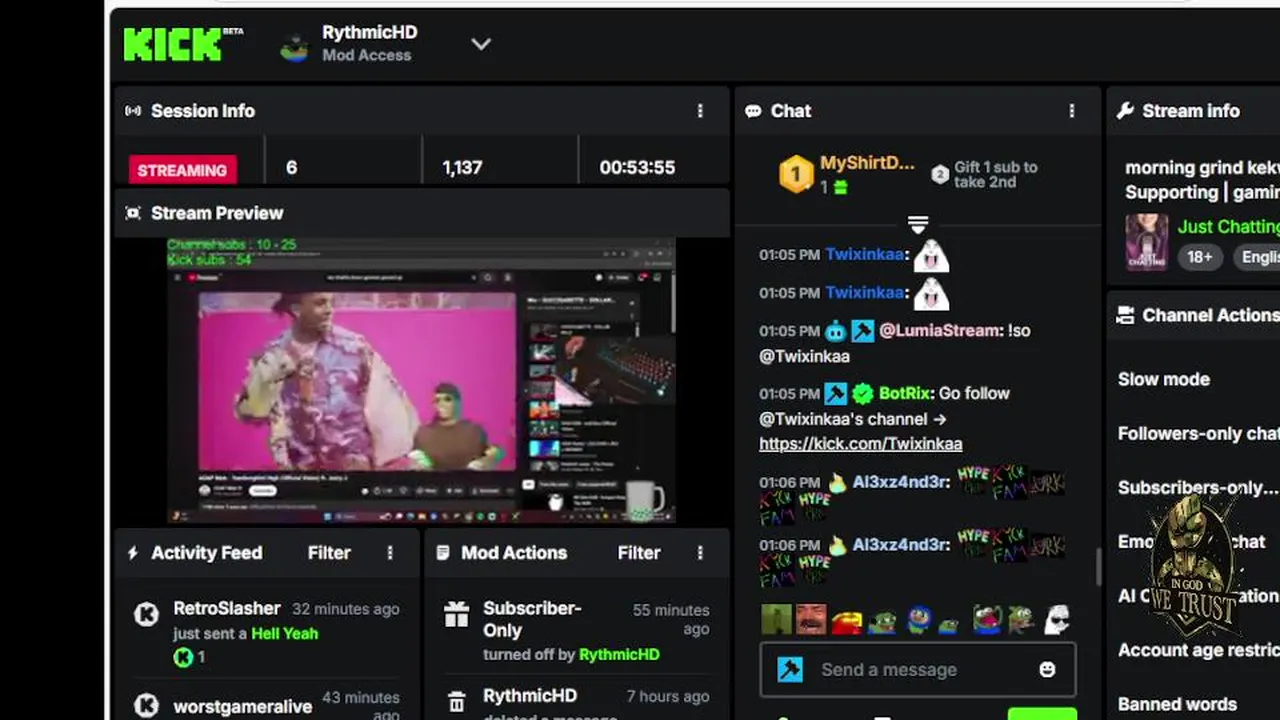Open the kick.com/Twixinkaa link

coord(860,444)
